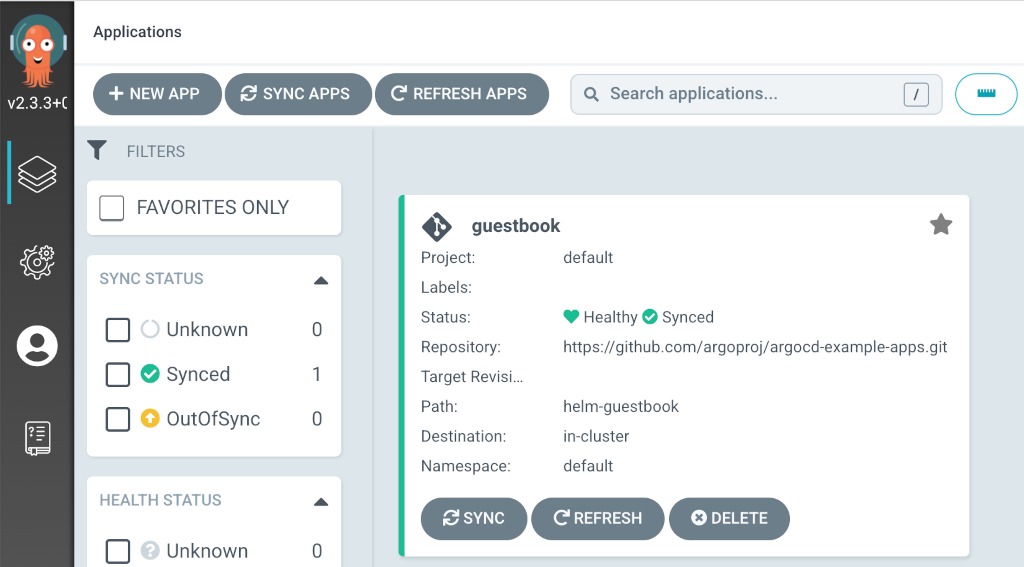Click the Unknown sync status circle icon
The width and height of the screenshot is (1024, 567).
(150, 329)
